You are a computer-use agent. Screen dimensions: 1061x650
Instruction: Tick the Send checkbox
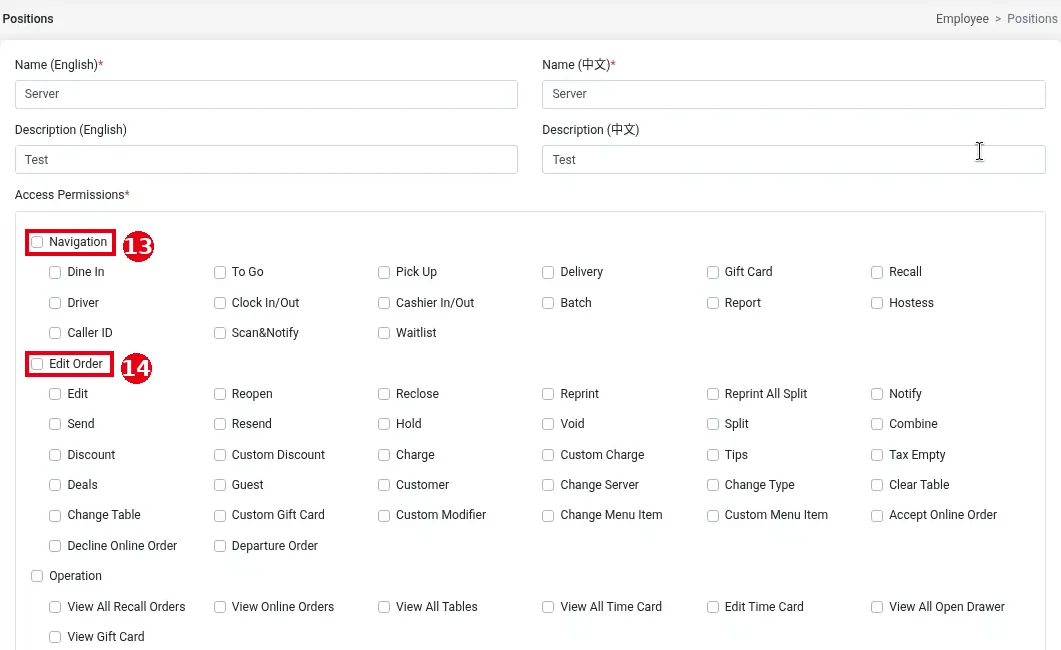[55, 424]
